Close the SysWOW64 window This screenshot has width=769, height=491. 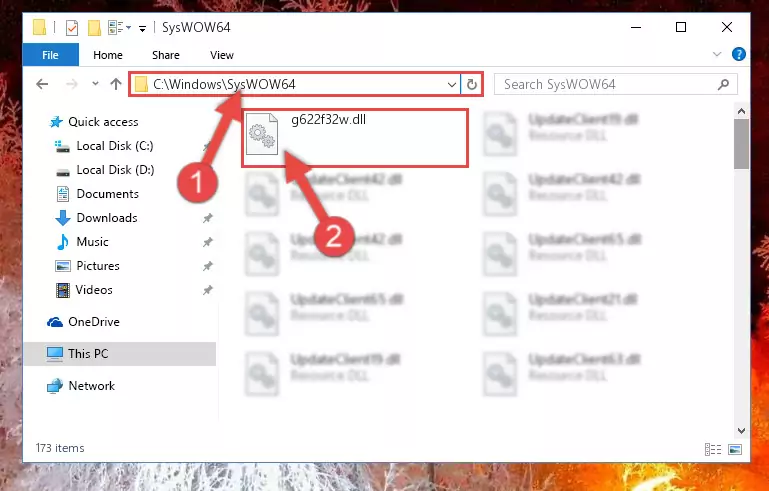pyautogui.click(x=727, y=27)
